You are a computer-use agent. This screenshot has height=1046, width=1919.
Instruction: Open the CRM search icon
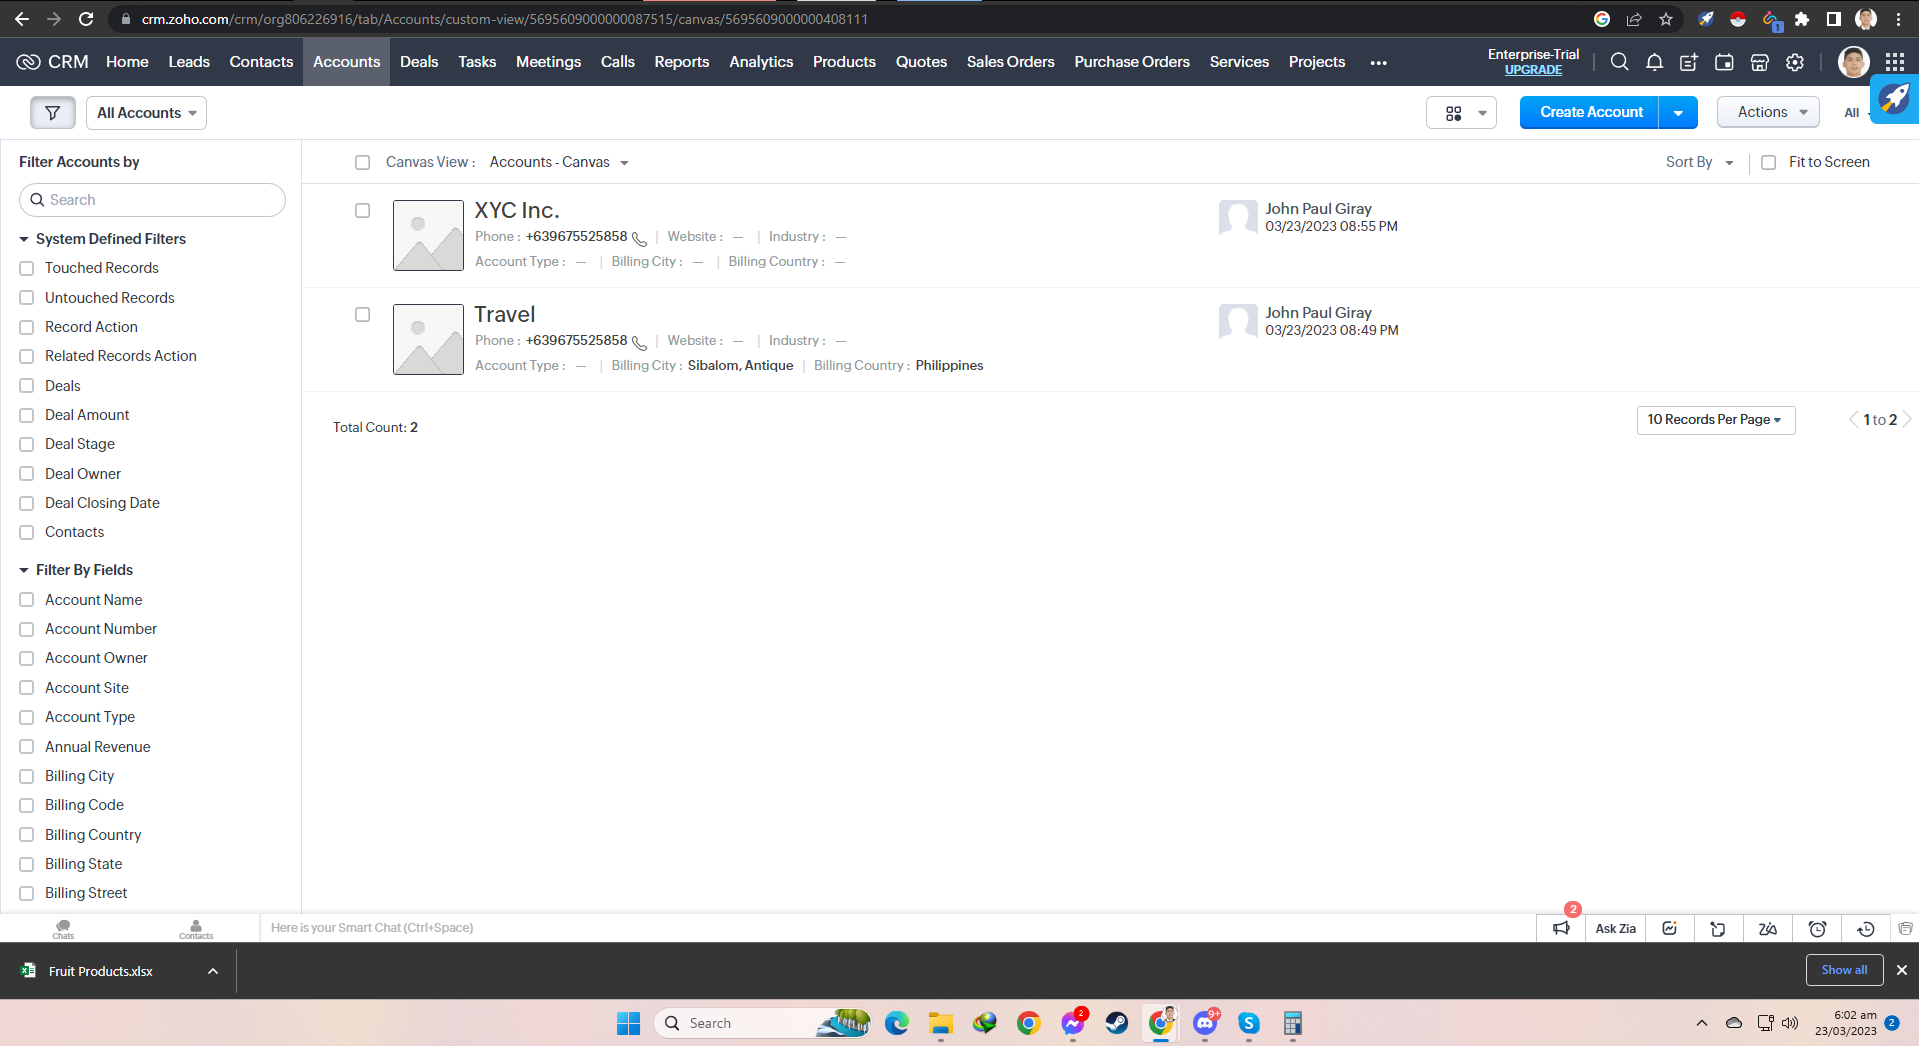(1619, 62)
